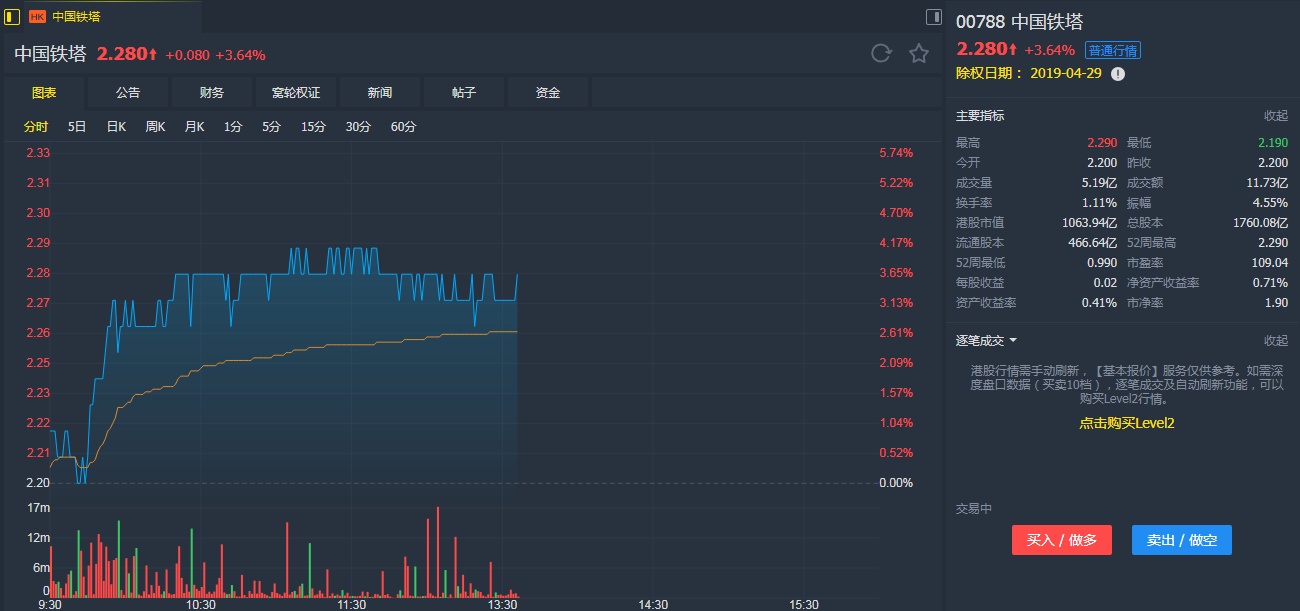Image resolution: width=1300 pixels, height=611 pixels.
Task: Click the 普通行情 quote type badge
Action: tap(1112, 50)
